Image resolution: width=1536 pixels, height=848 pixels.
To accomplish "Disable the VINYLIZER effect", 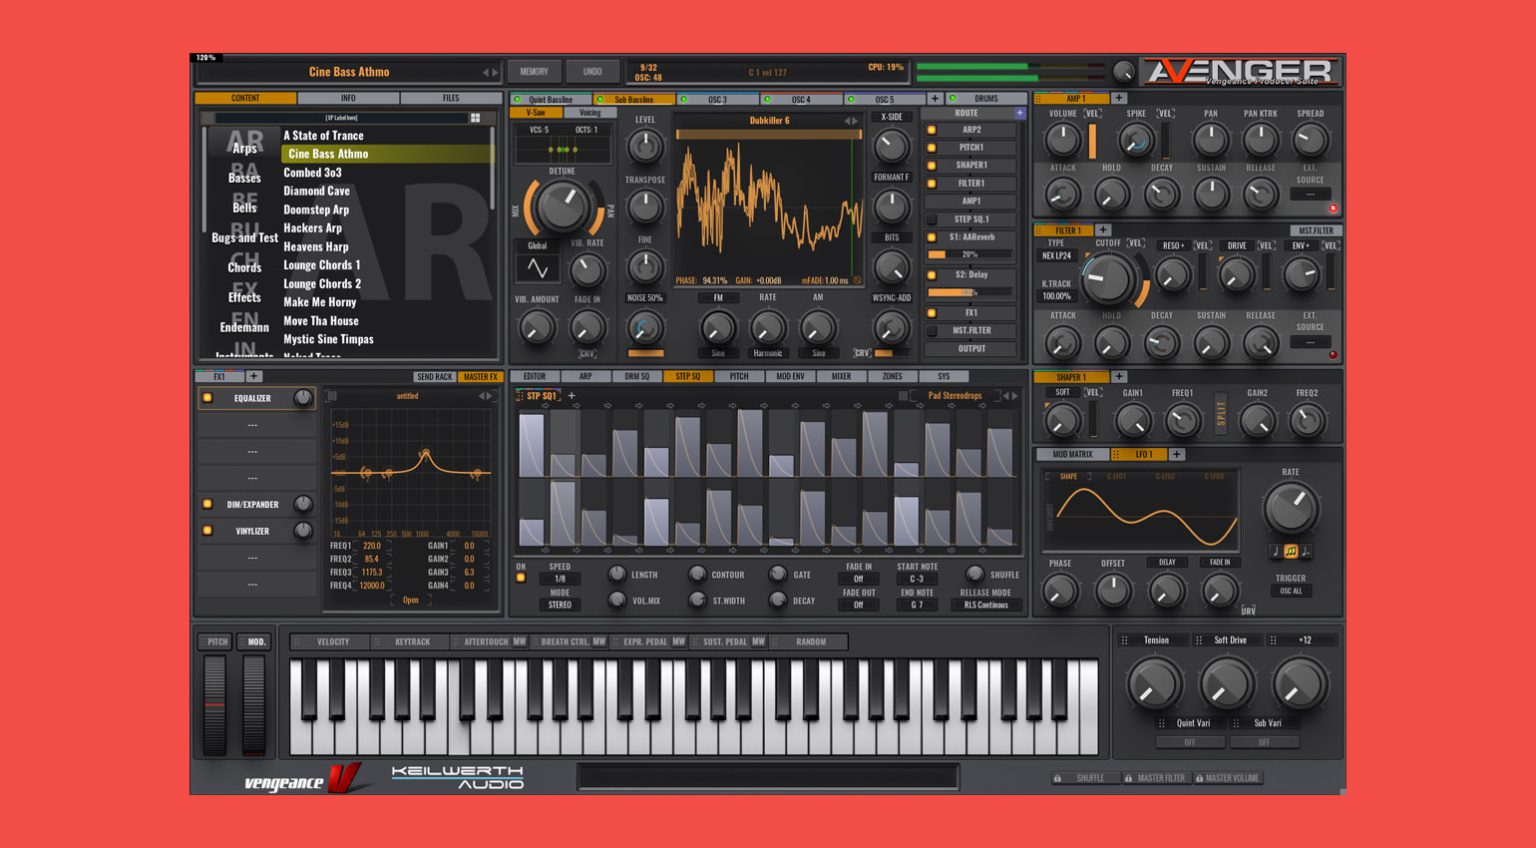I will (209, 531).
